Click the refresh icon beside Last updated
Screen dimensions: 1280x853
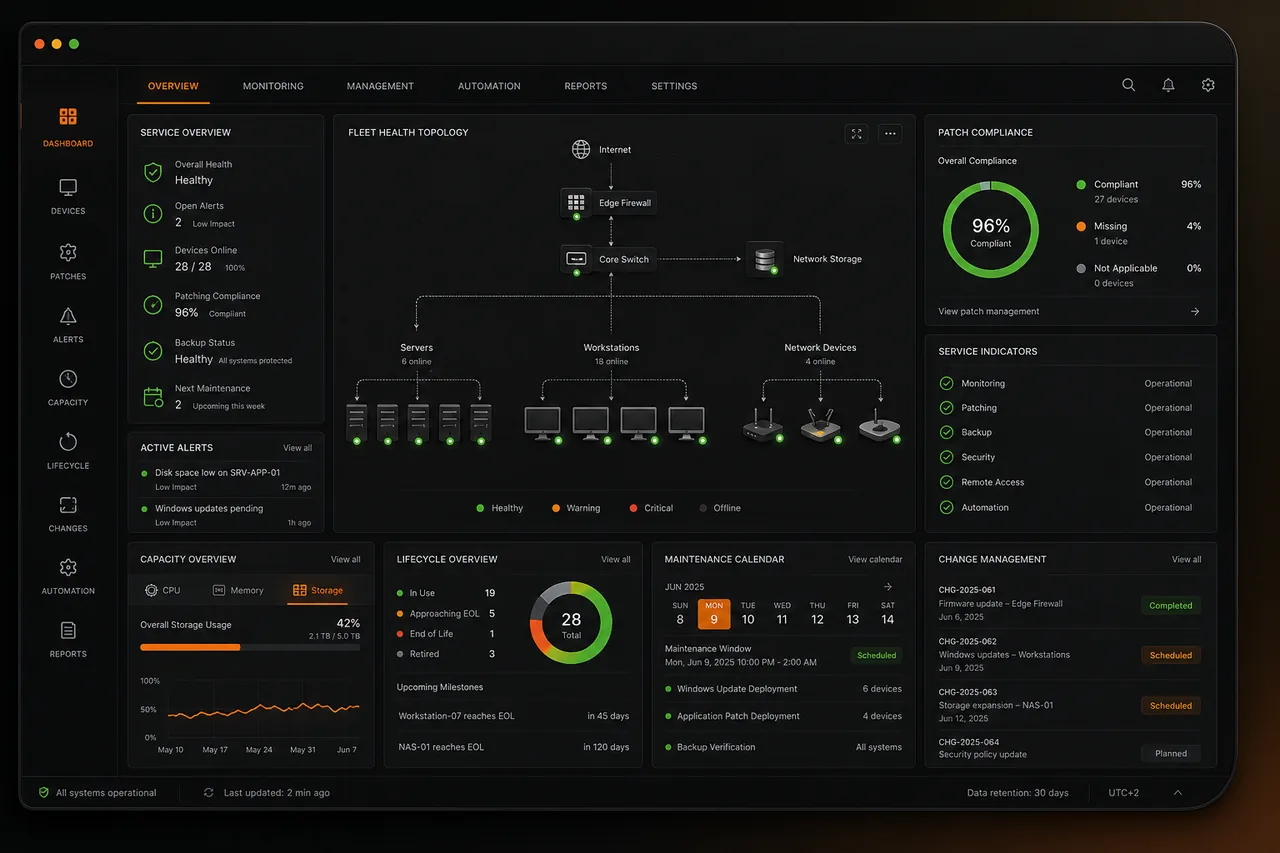click(x=209, y=792)
